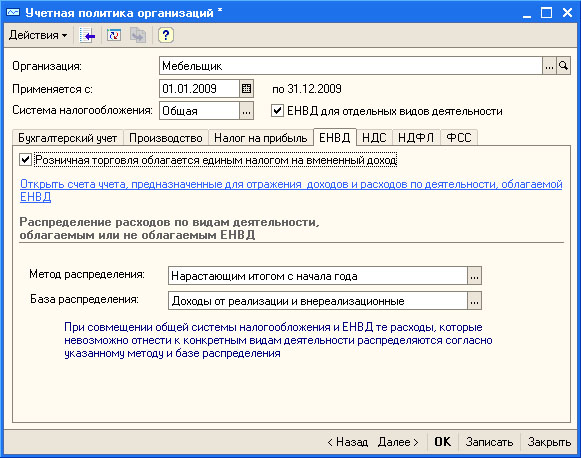Click the window title bar form icon
Screen dimensions: 581x458
13,12
